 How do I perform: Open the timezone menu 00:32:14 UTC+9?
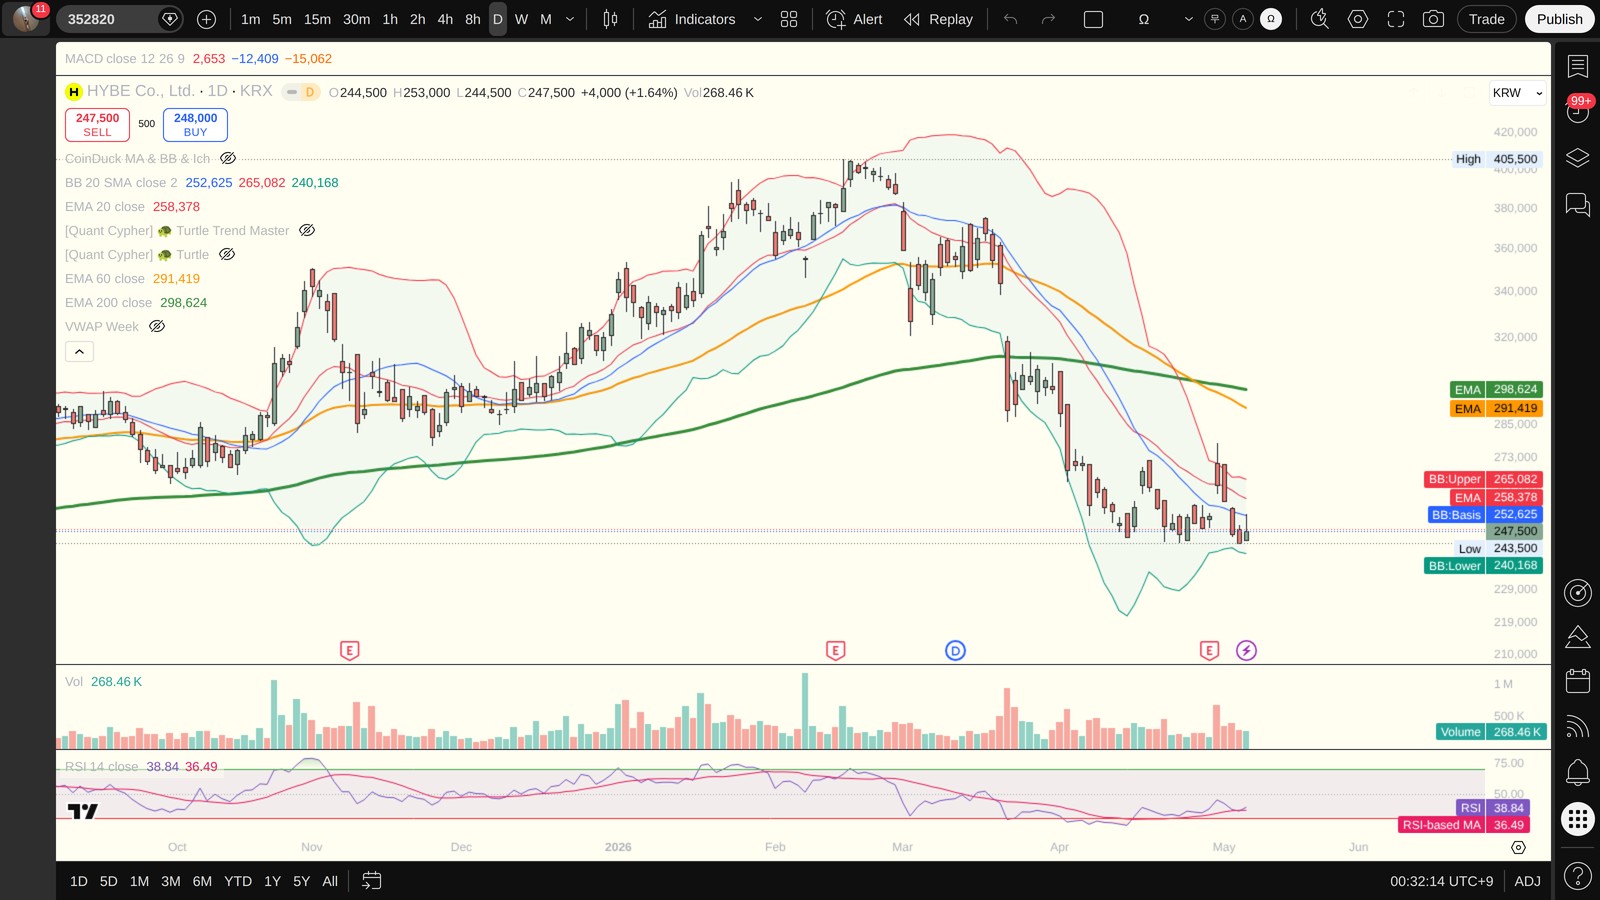pyautogui.click(x=1441, y=881)
